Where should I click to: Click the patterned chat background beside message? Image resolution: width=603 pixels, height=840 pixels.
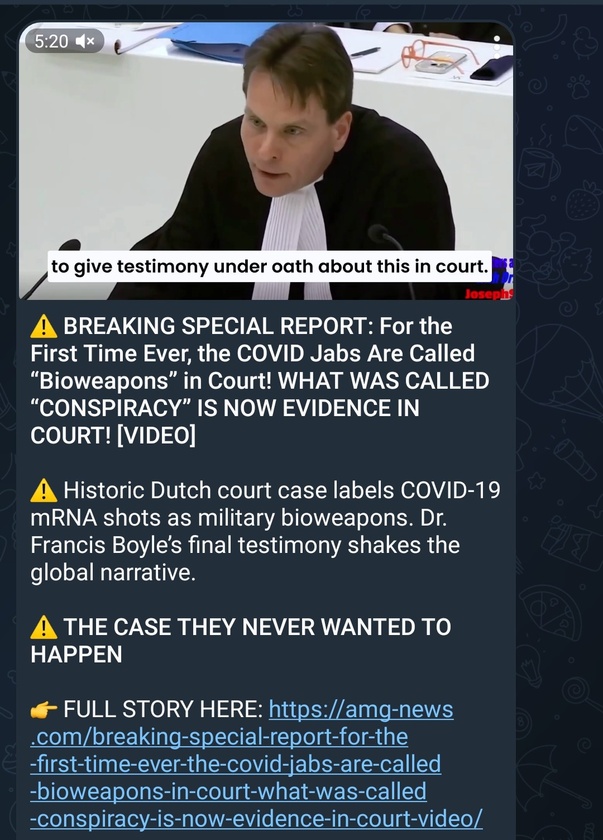click(560, 429)
